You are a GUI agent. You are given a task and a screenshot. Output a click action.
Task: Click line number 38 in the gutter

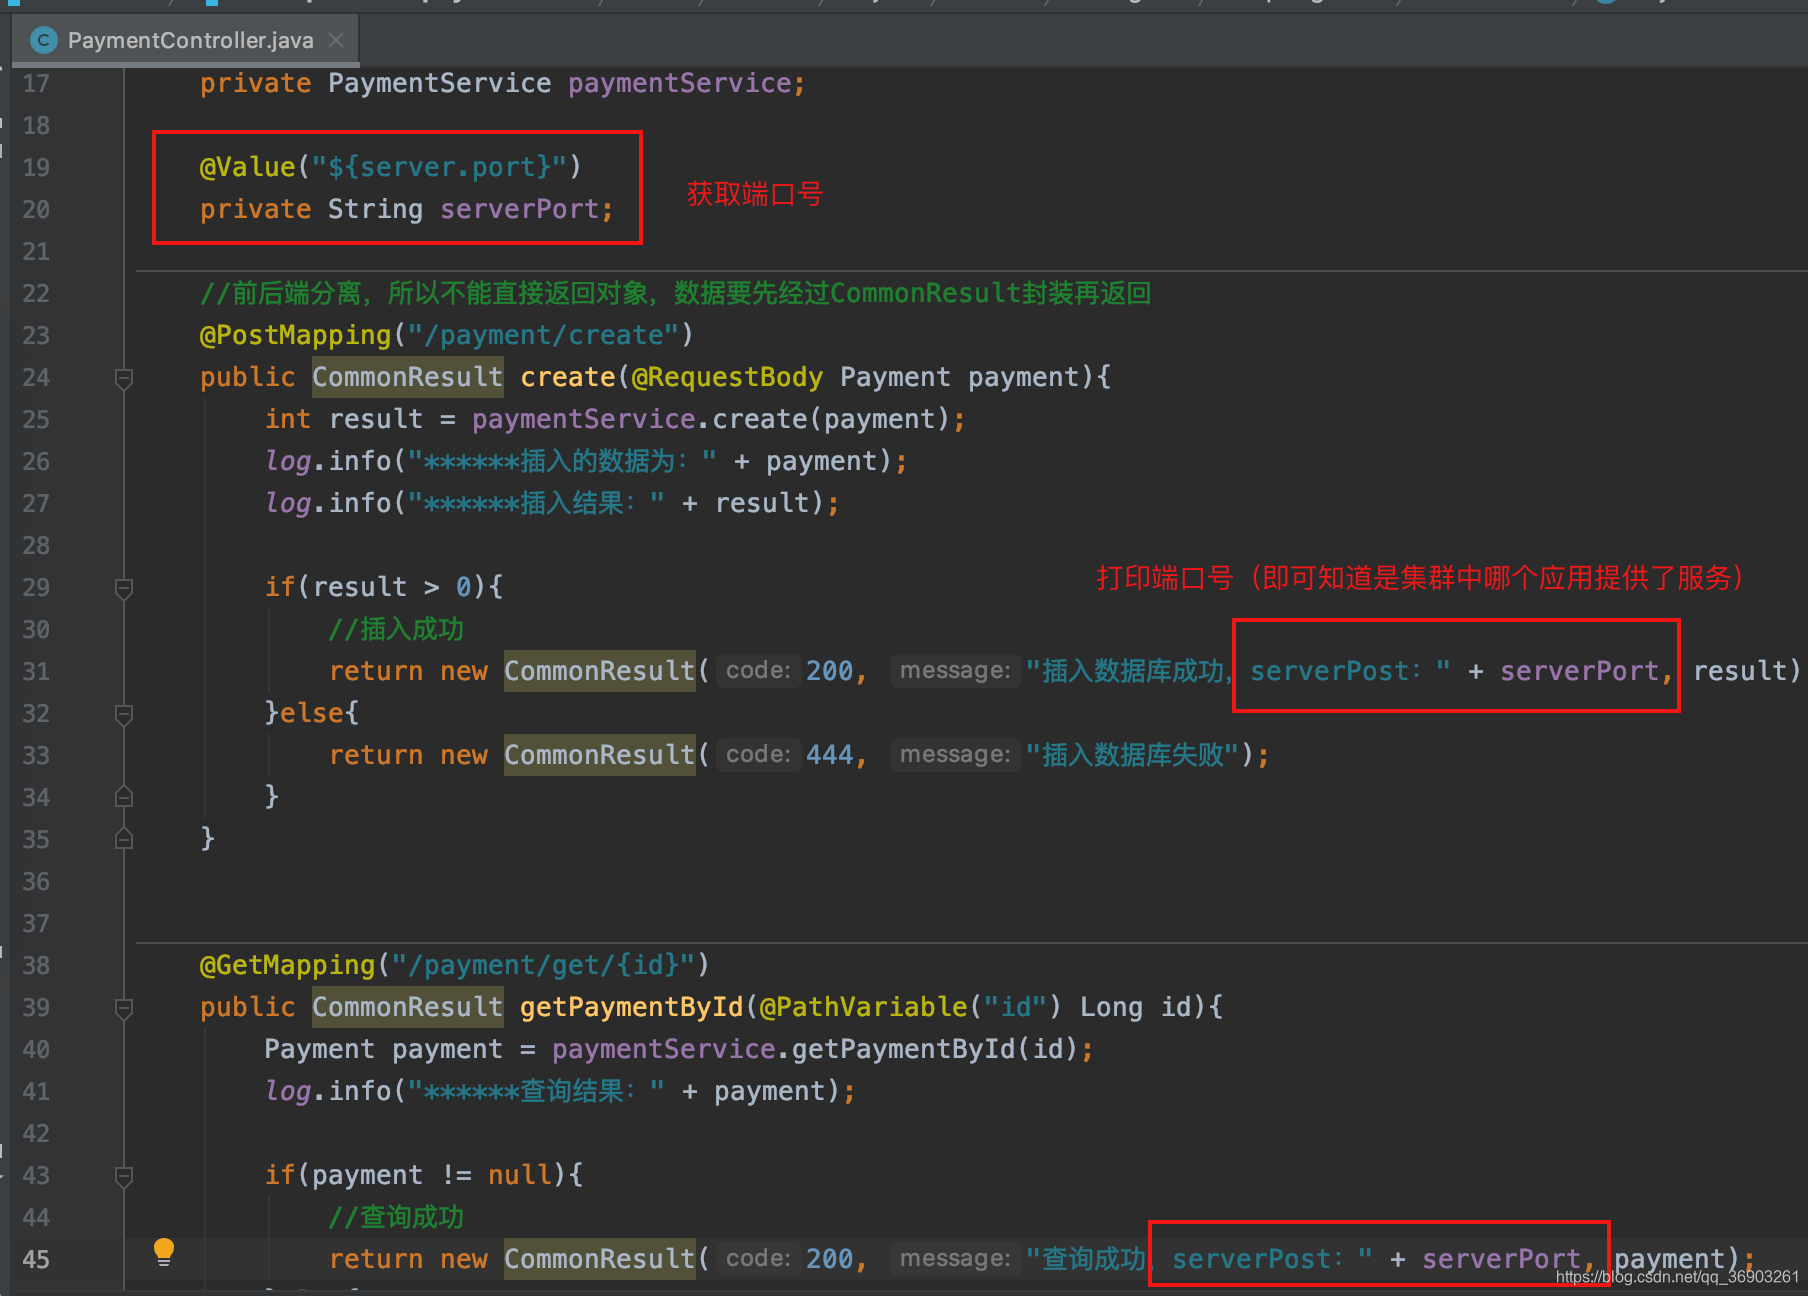pos(36,965)
